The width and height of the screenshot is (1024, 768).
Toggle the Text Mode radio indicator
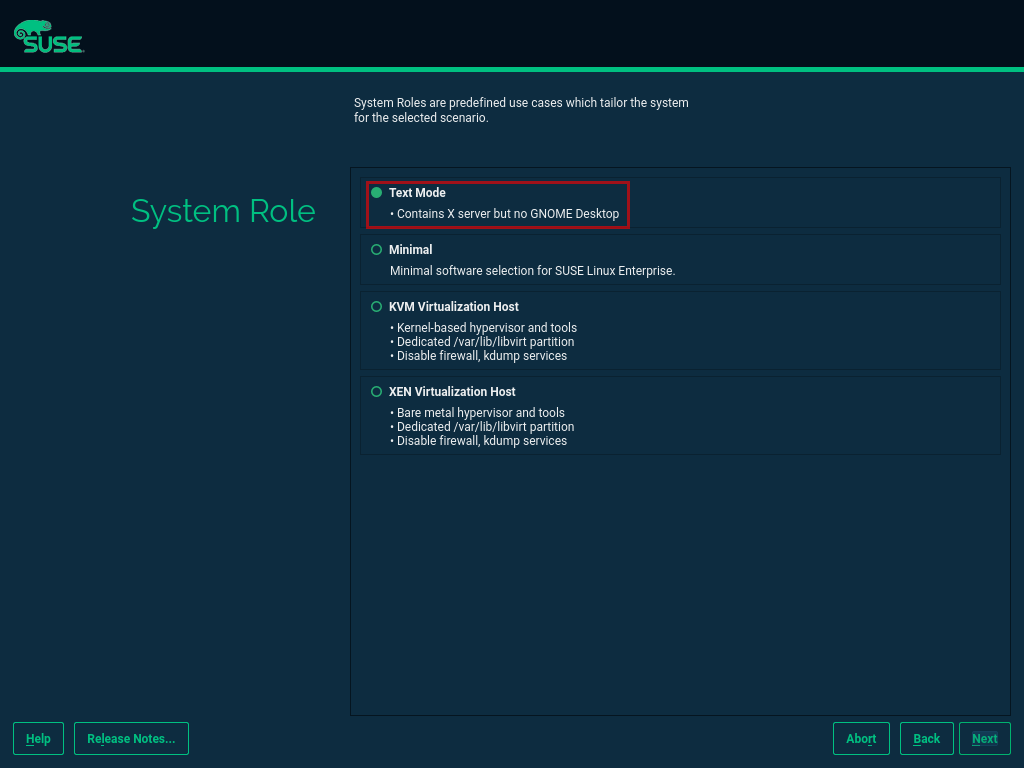click(x=376, y=193)
